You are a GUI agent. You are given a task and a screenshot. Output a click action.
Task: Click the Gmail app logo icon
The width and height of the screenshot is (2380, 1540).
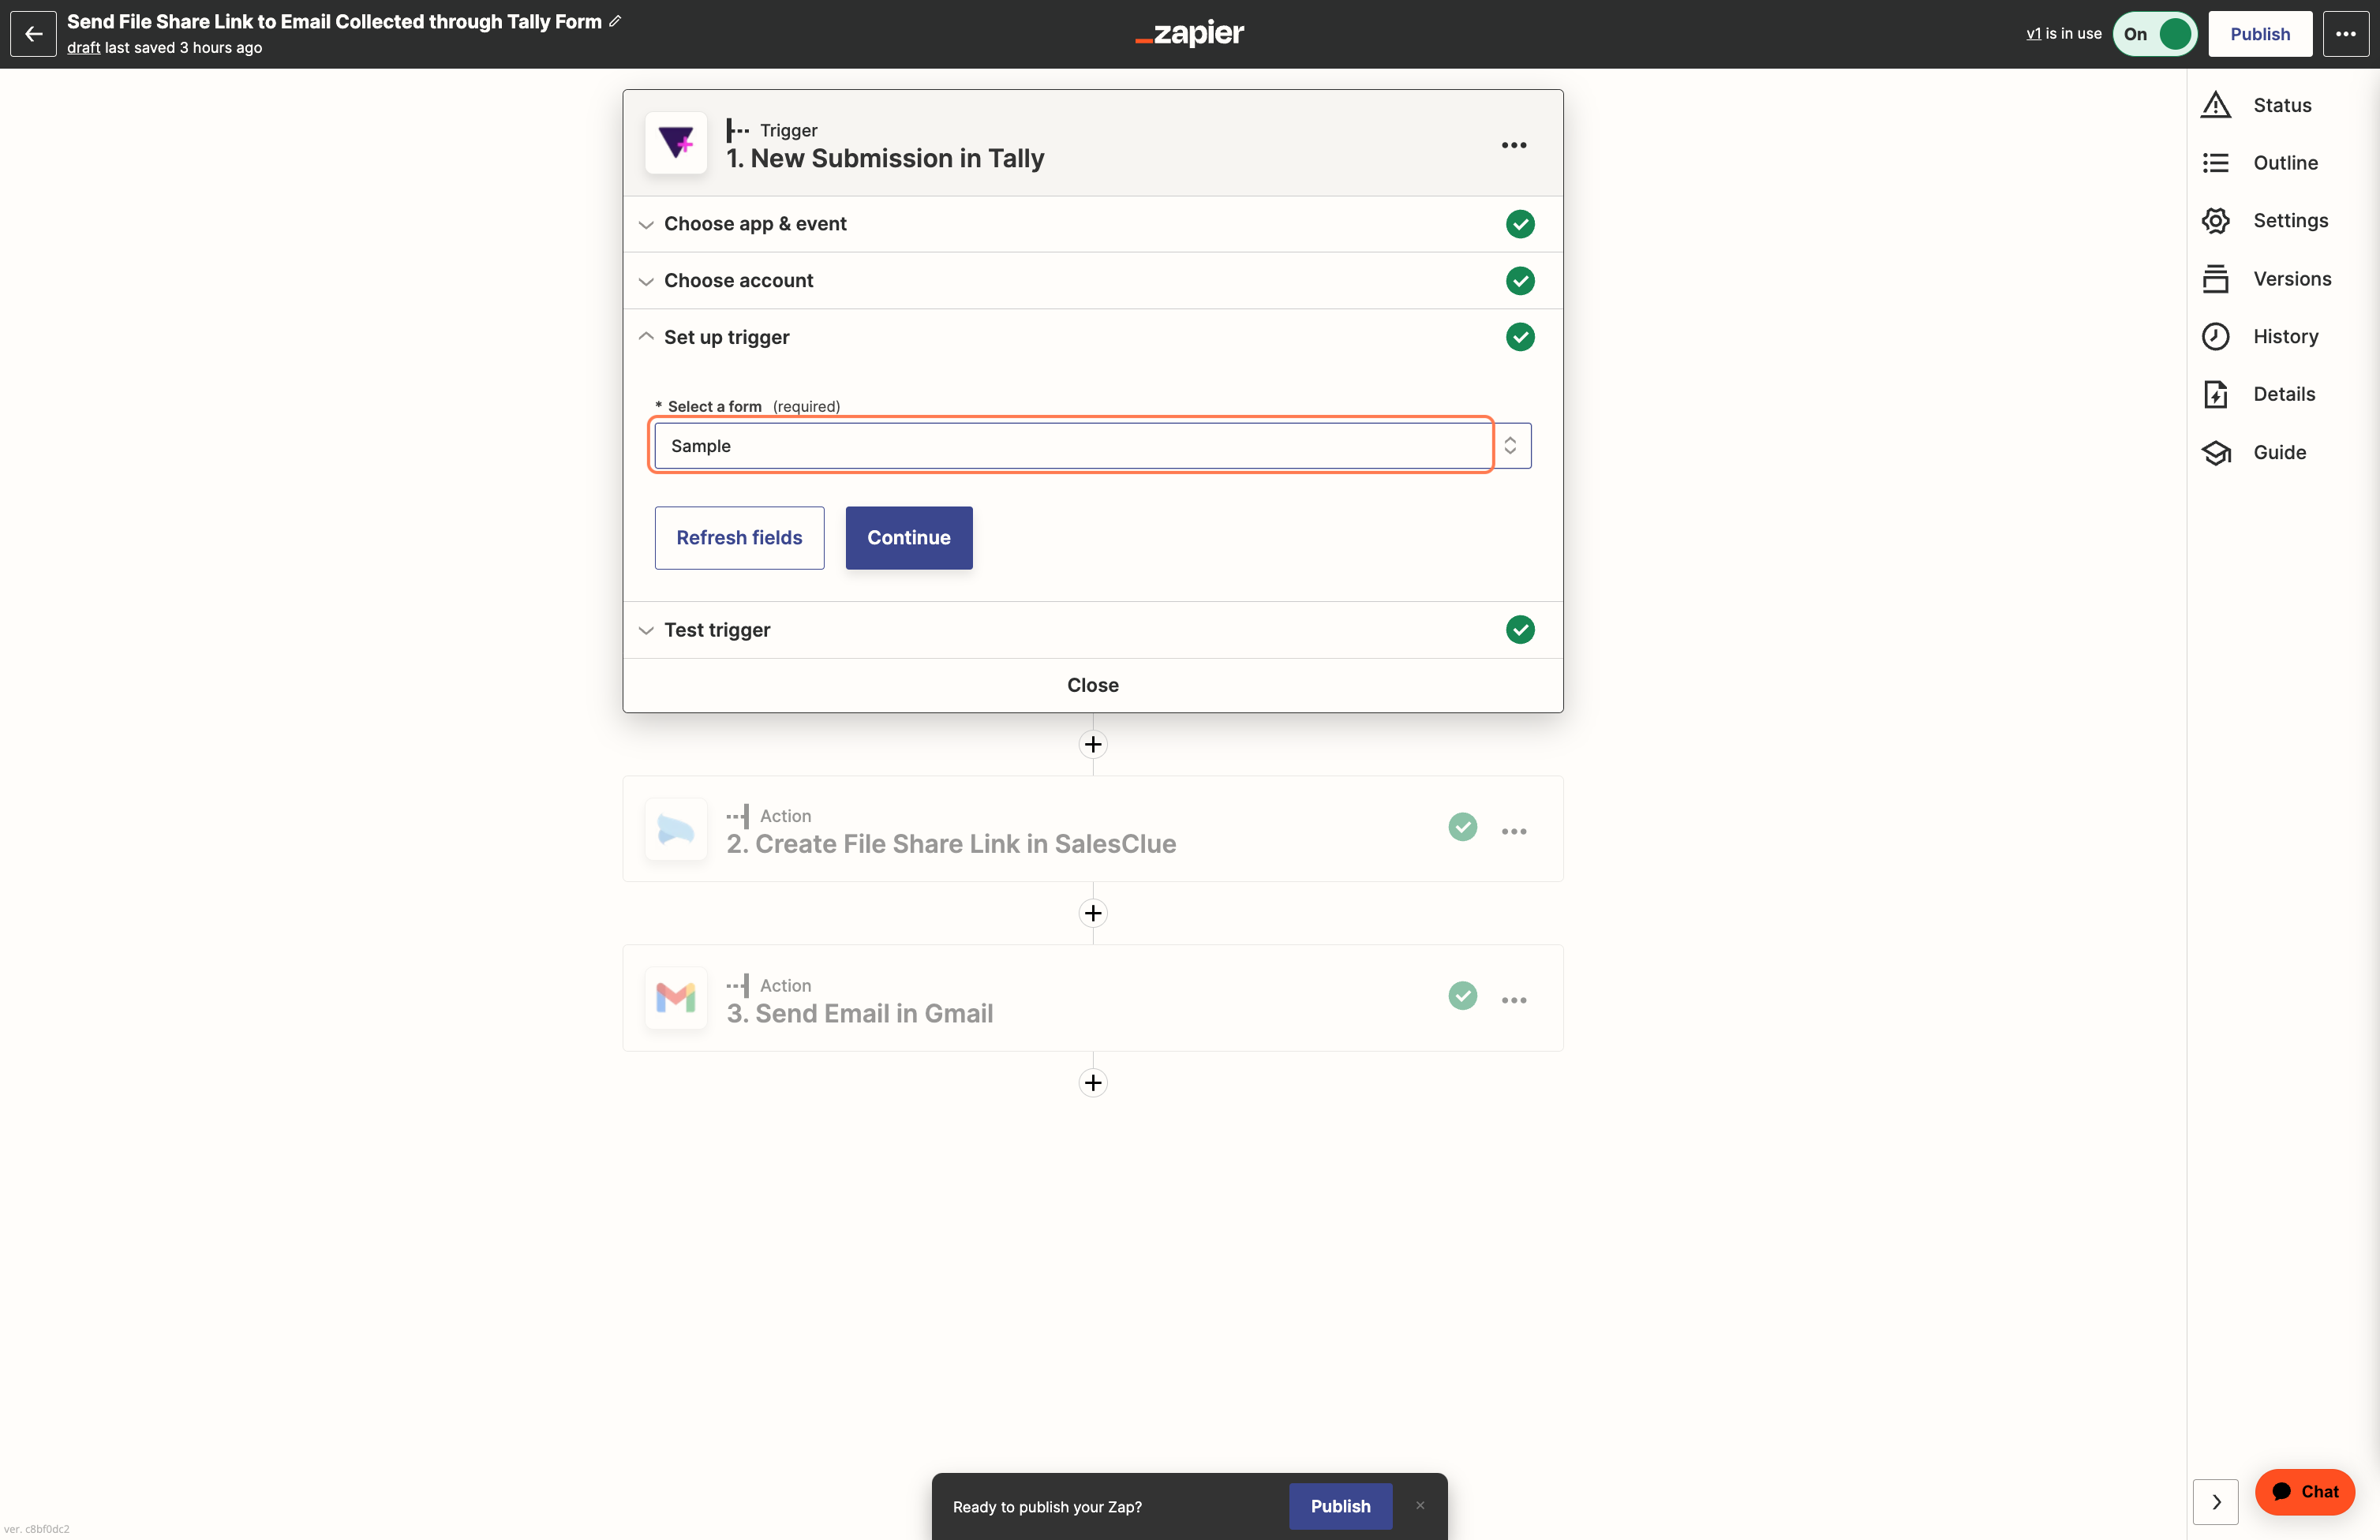click(x=676, y=998)
